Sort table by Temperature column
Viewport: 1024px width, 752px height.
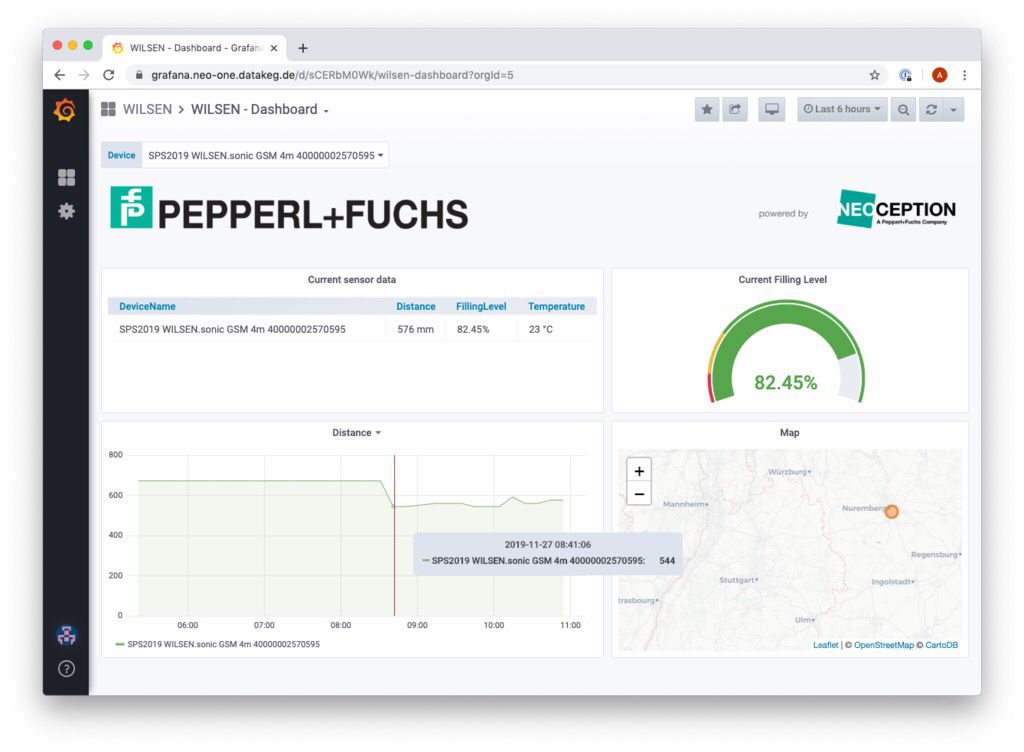(x=556, y=306)
